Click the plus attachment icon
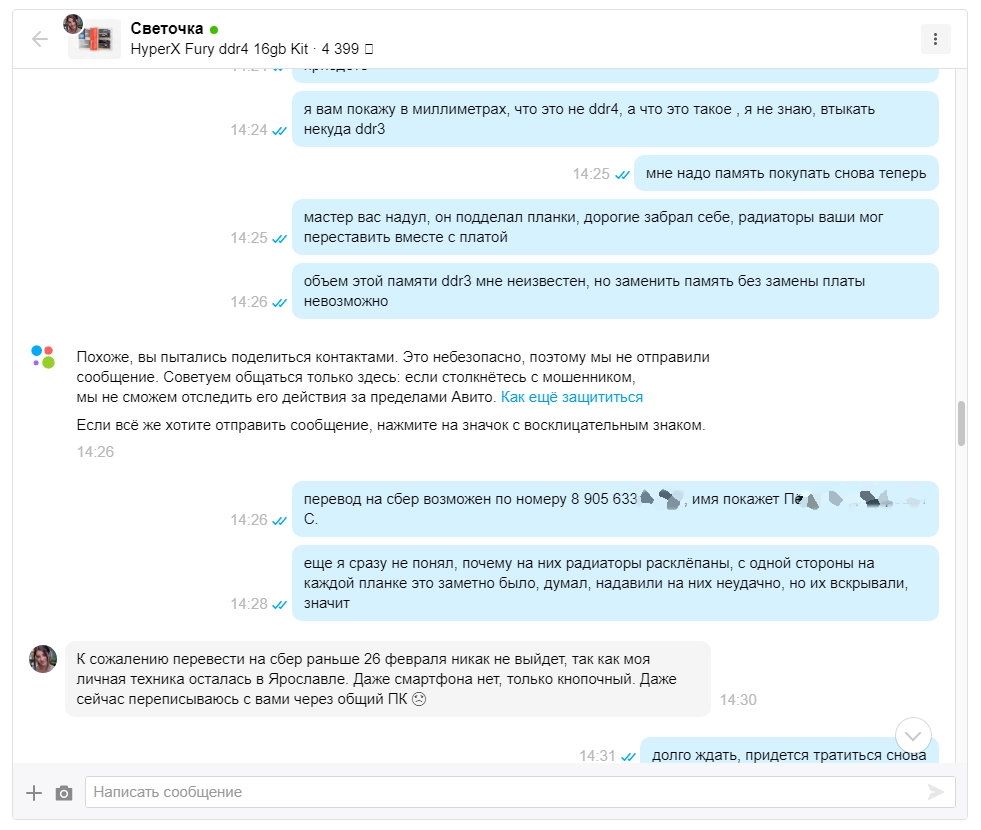Screen dimensions: 981x830 pos(34,793)
